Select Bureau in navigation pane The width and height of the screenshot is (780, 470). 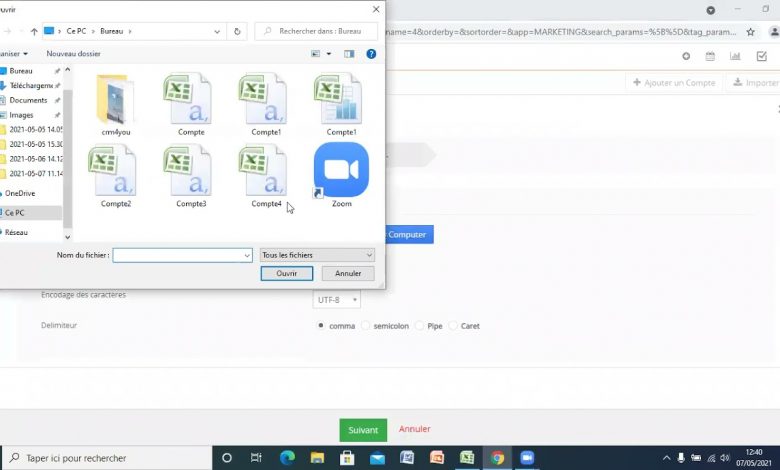[21, 71]
